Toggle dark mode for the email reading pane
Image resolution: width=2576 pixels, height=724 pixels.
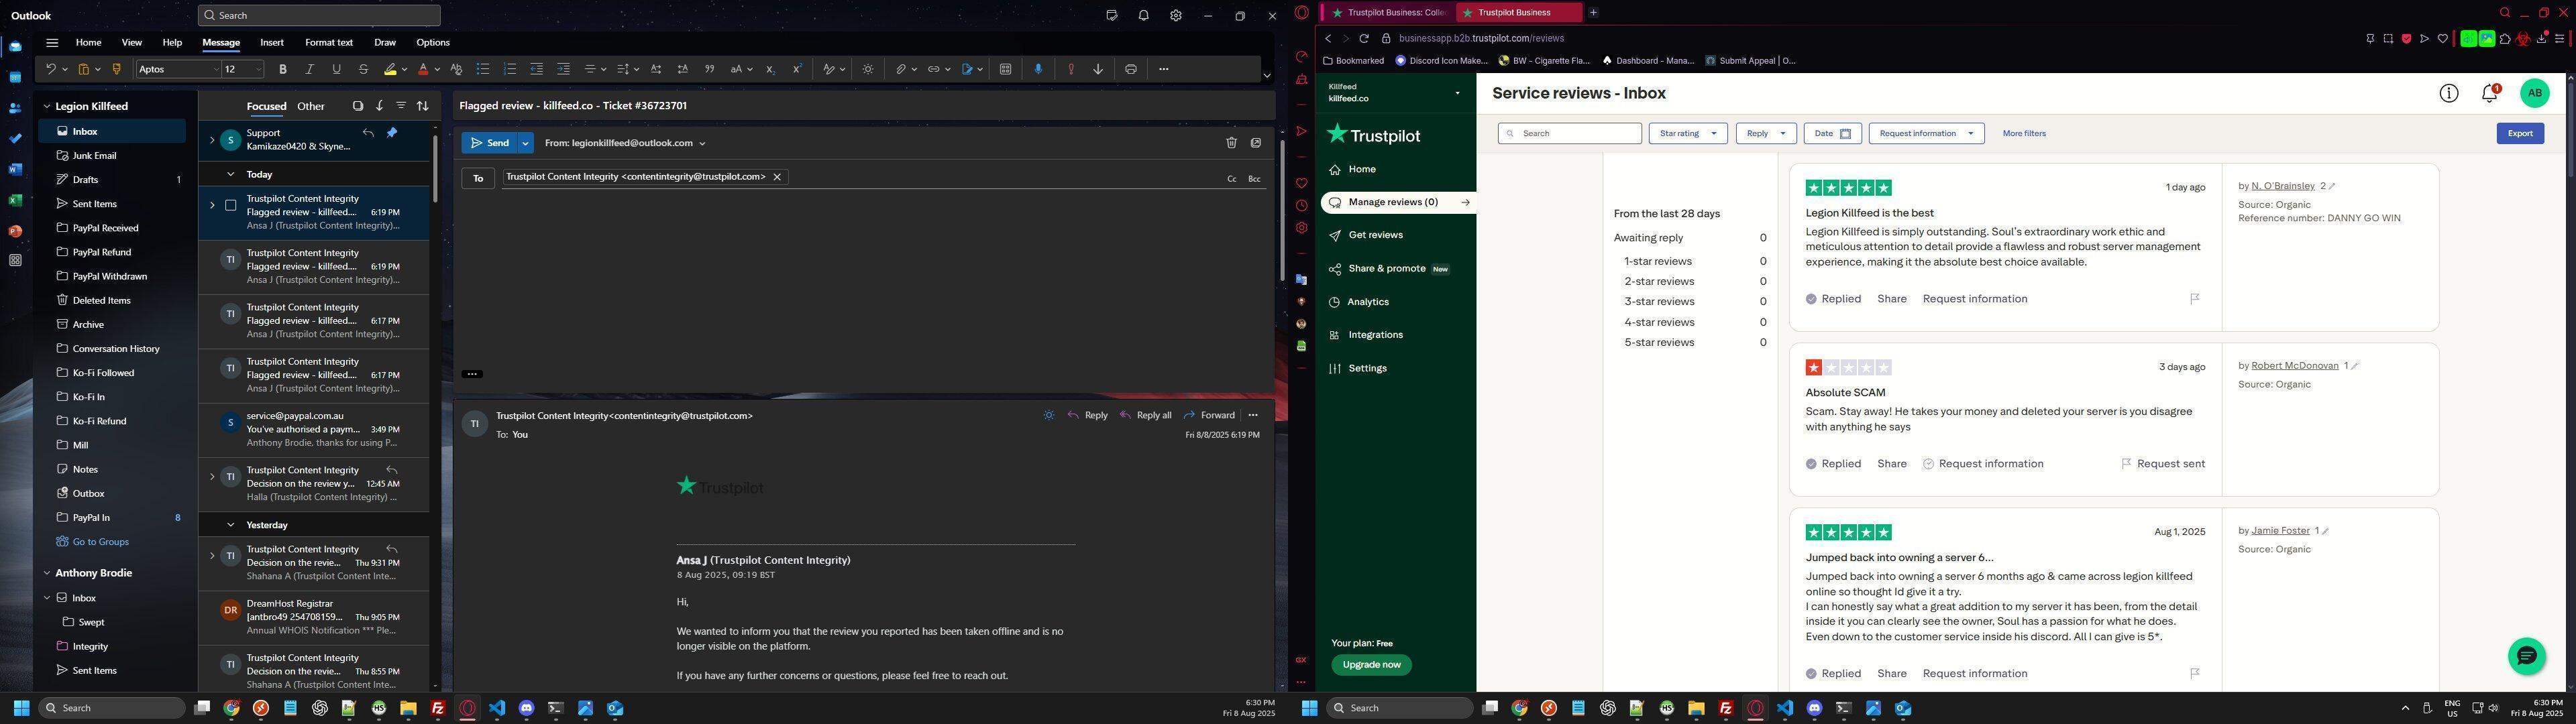pos(1049,415)
